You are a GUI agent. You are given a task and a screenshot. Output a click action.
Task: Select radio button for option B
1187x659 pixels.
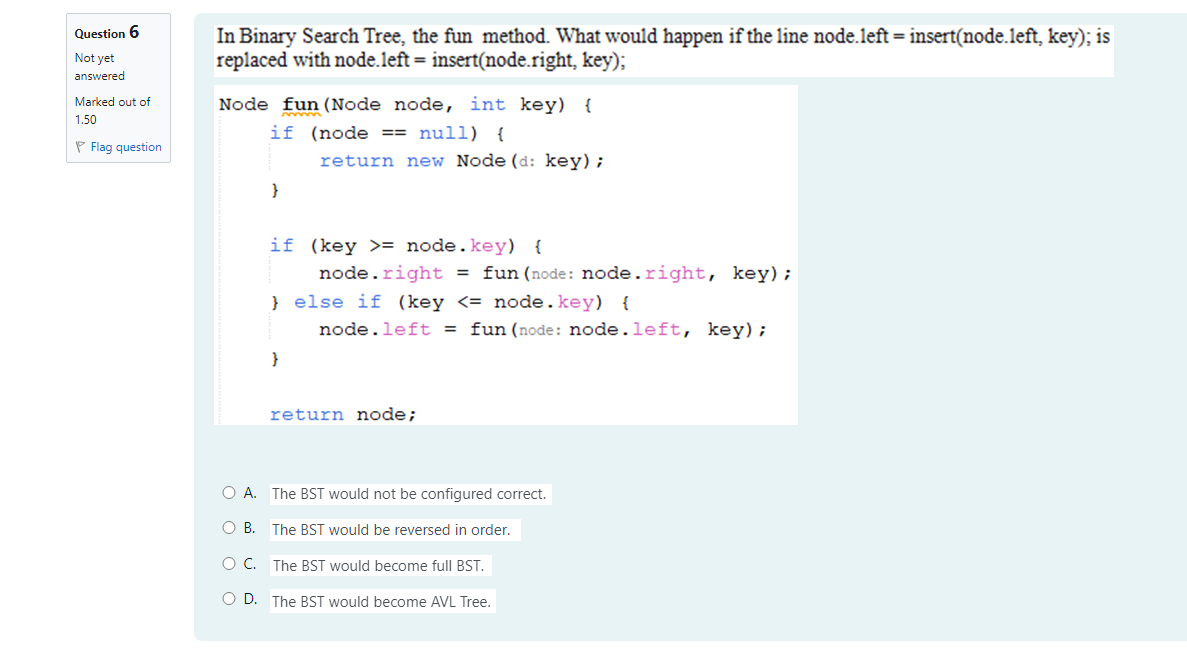click(x=229, y=527)
